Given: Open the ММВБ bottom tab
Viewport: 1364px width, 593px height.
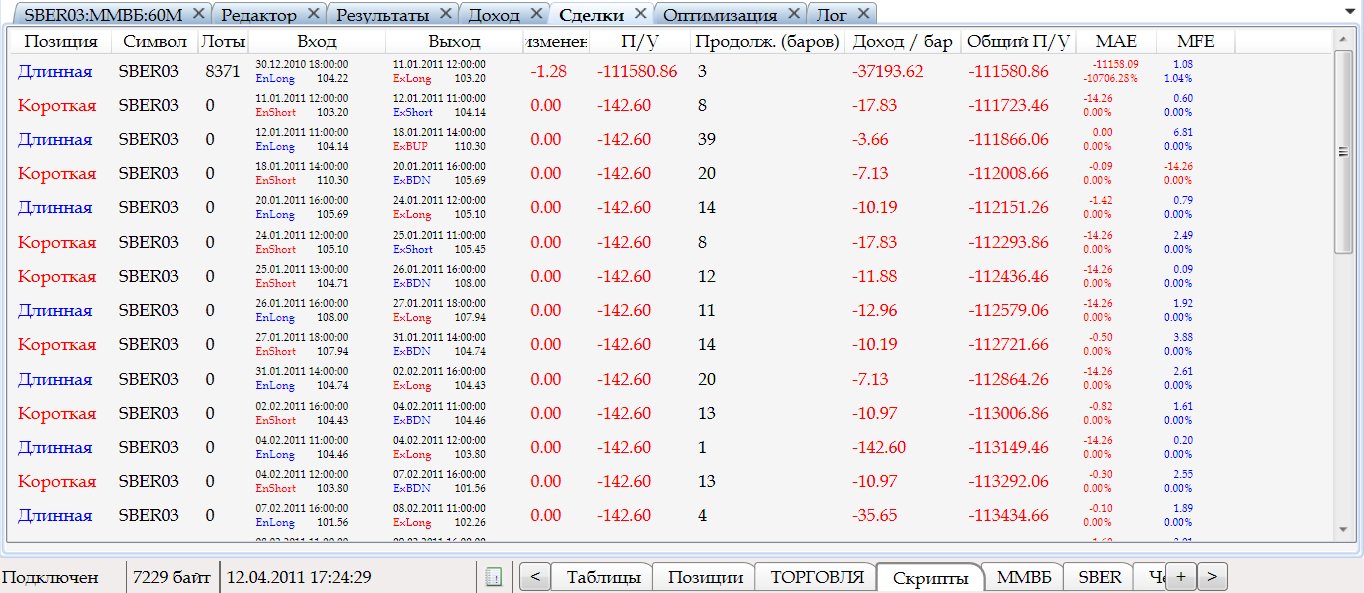Looking at the screenshot, I should tap(1023, 577).
